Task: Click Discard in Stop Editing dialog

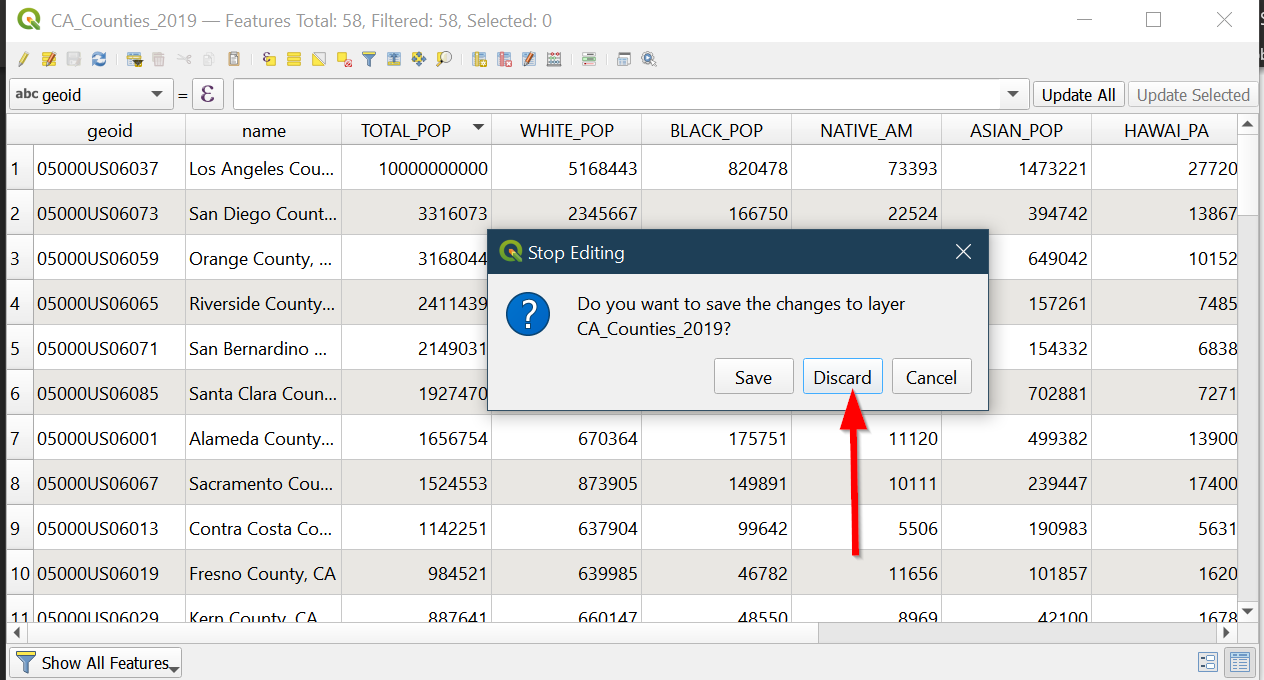Action: point(842,377)
